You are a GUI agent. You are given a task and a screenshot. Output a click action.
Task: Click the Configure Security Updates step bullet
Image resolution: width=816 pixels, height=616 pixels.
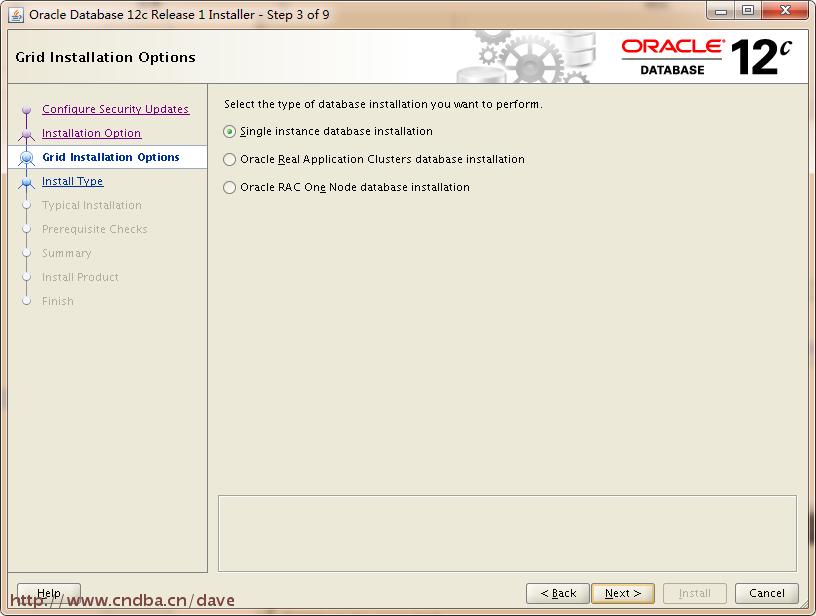[27, 110]
